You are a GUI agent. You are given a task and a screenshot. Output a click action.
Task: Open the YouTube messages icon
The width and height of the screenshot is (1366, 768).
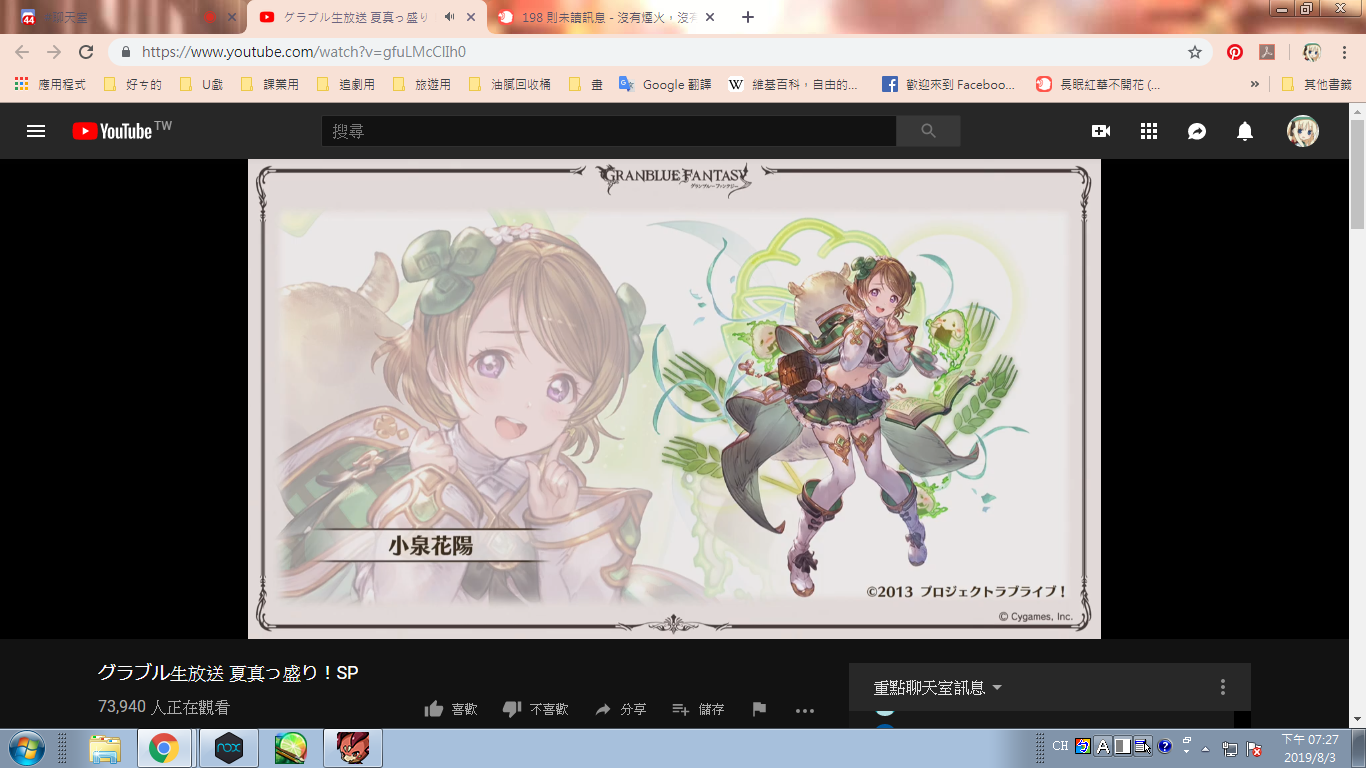tap(1197, 131)
